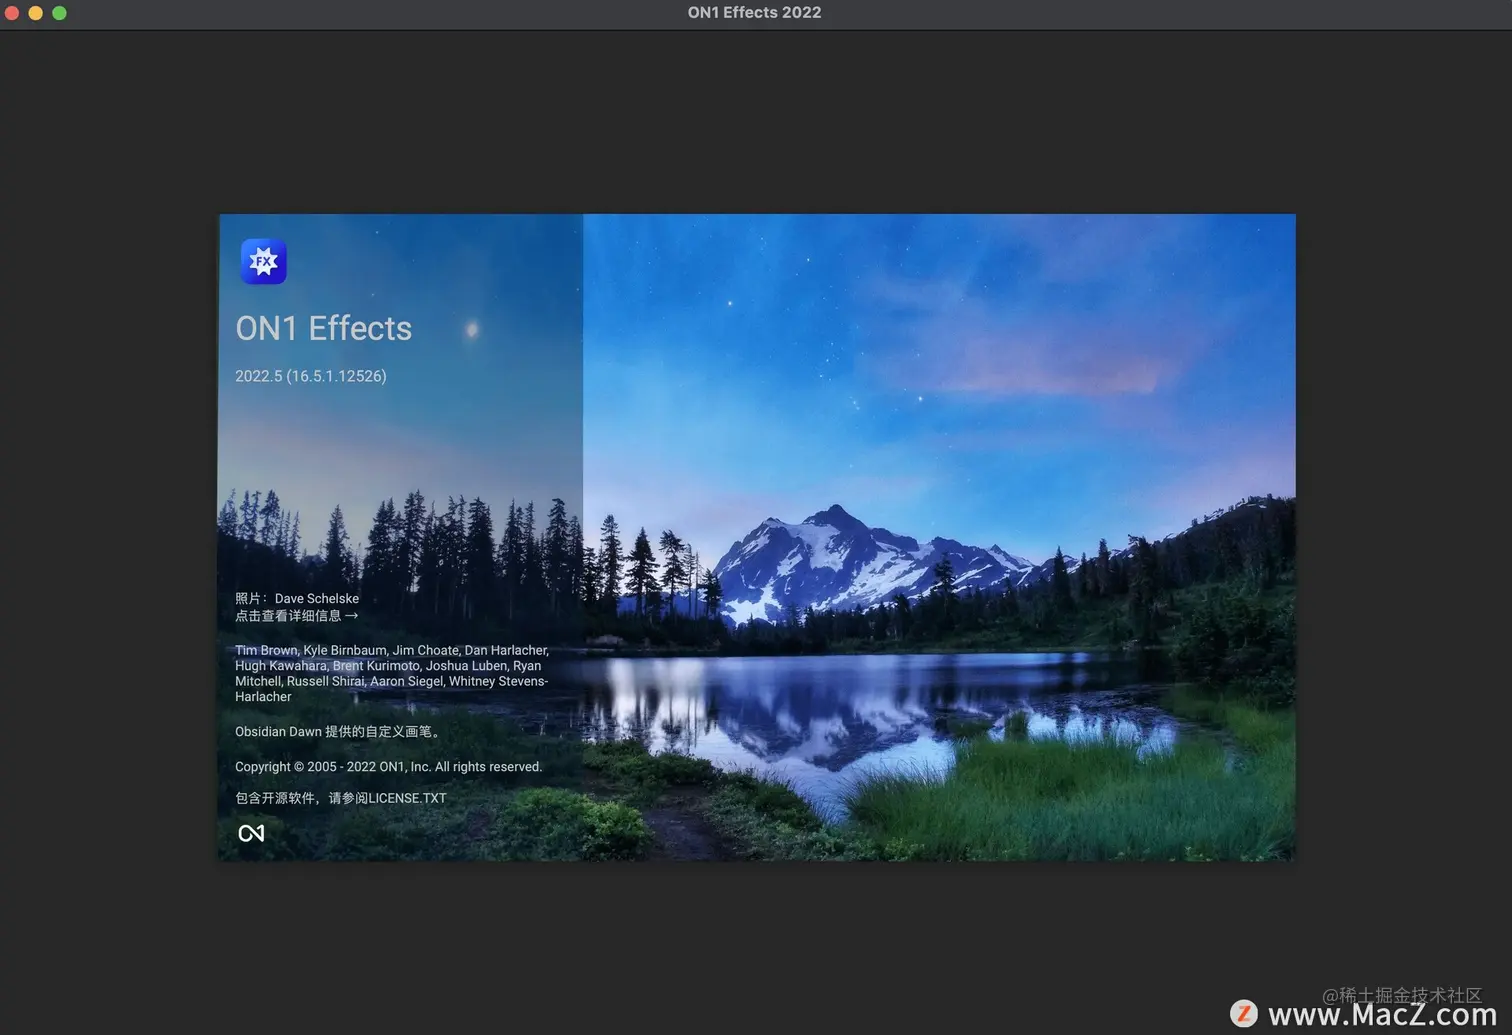This screenshot has height=1035, width=1512.
Task: Click the ON1 Effects 2022 window title
Action: (x=755, y=12)
